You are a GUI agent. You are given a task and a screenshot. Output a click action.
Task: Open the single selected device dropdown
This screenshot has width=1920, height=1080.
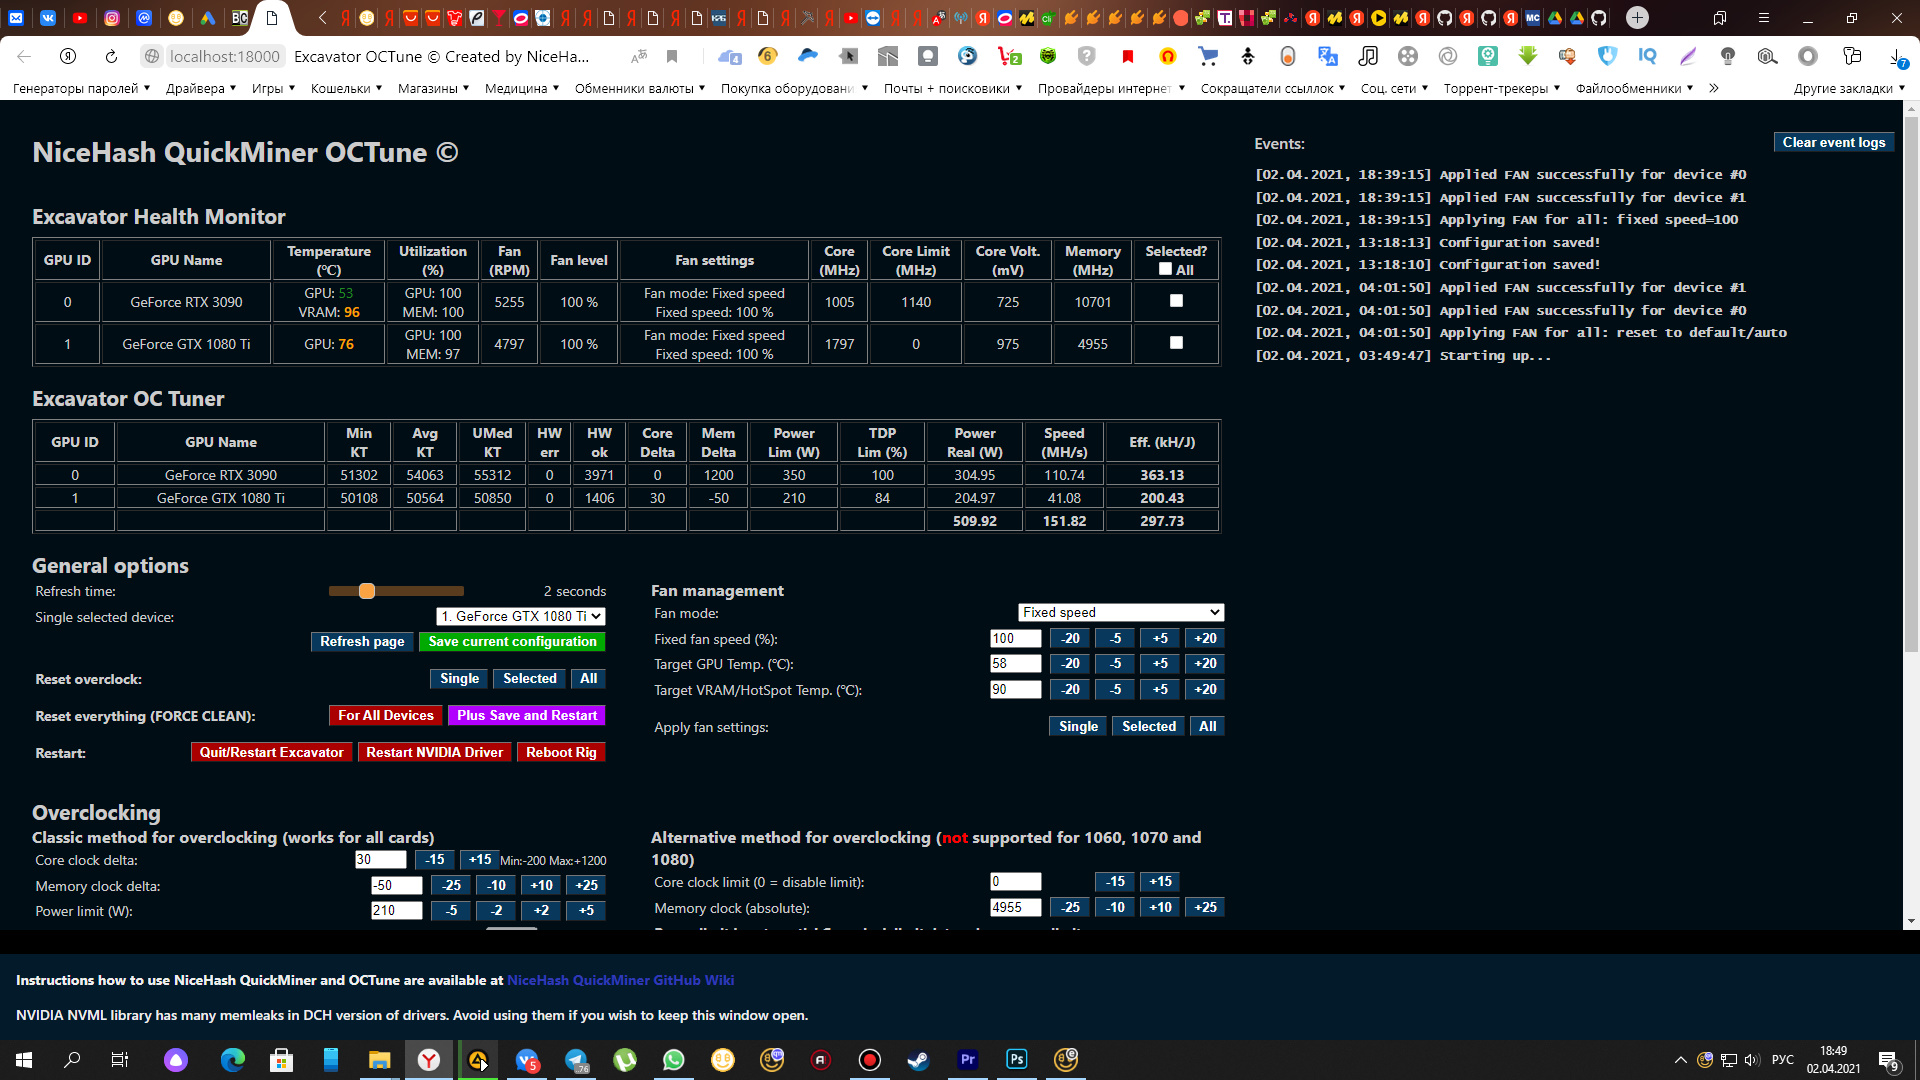(521, 616)
